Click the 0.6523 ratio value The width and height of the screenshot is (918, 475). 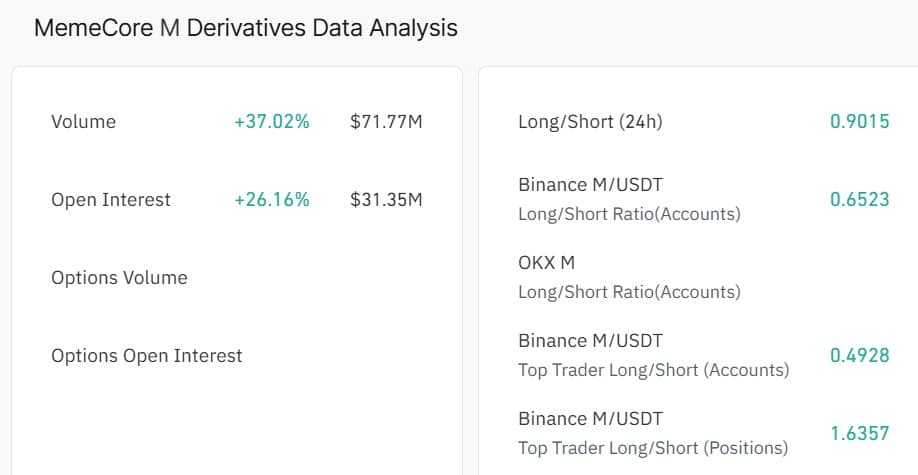click(859, 200)
